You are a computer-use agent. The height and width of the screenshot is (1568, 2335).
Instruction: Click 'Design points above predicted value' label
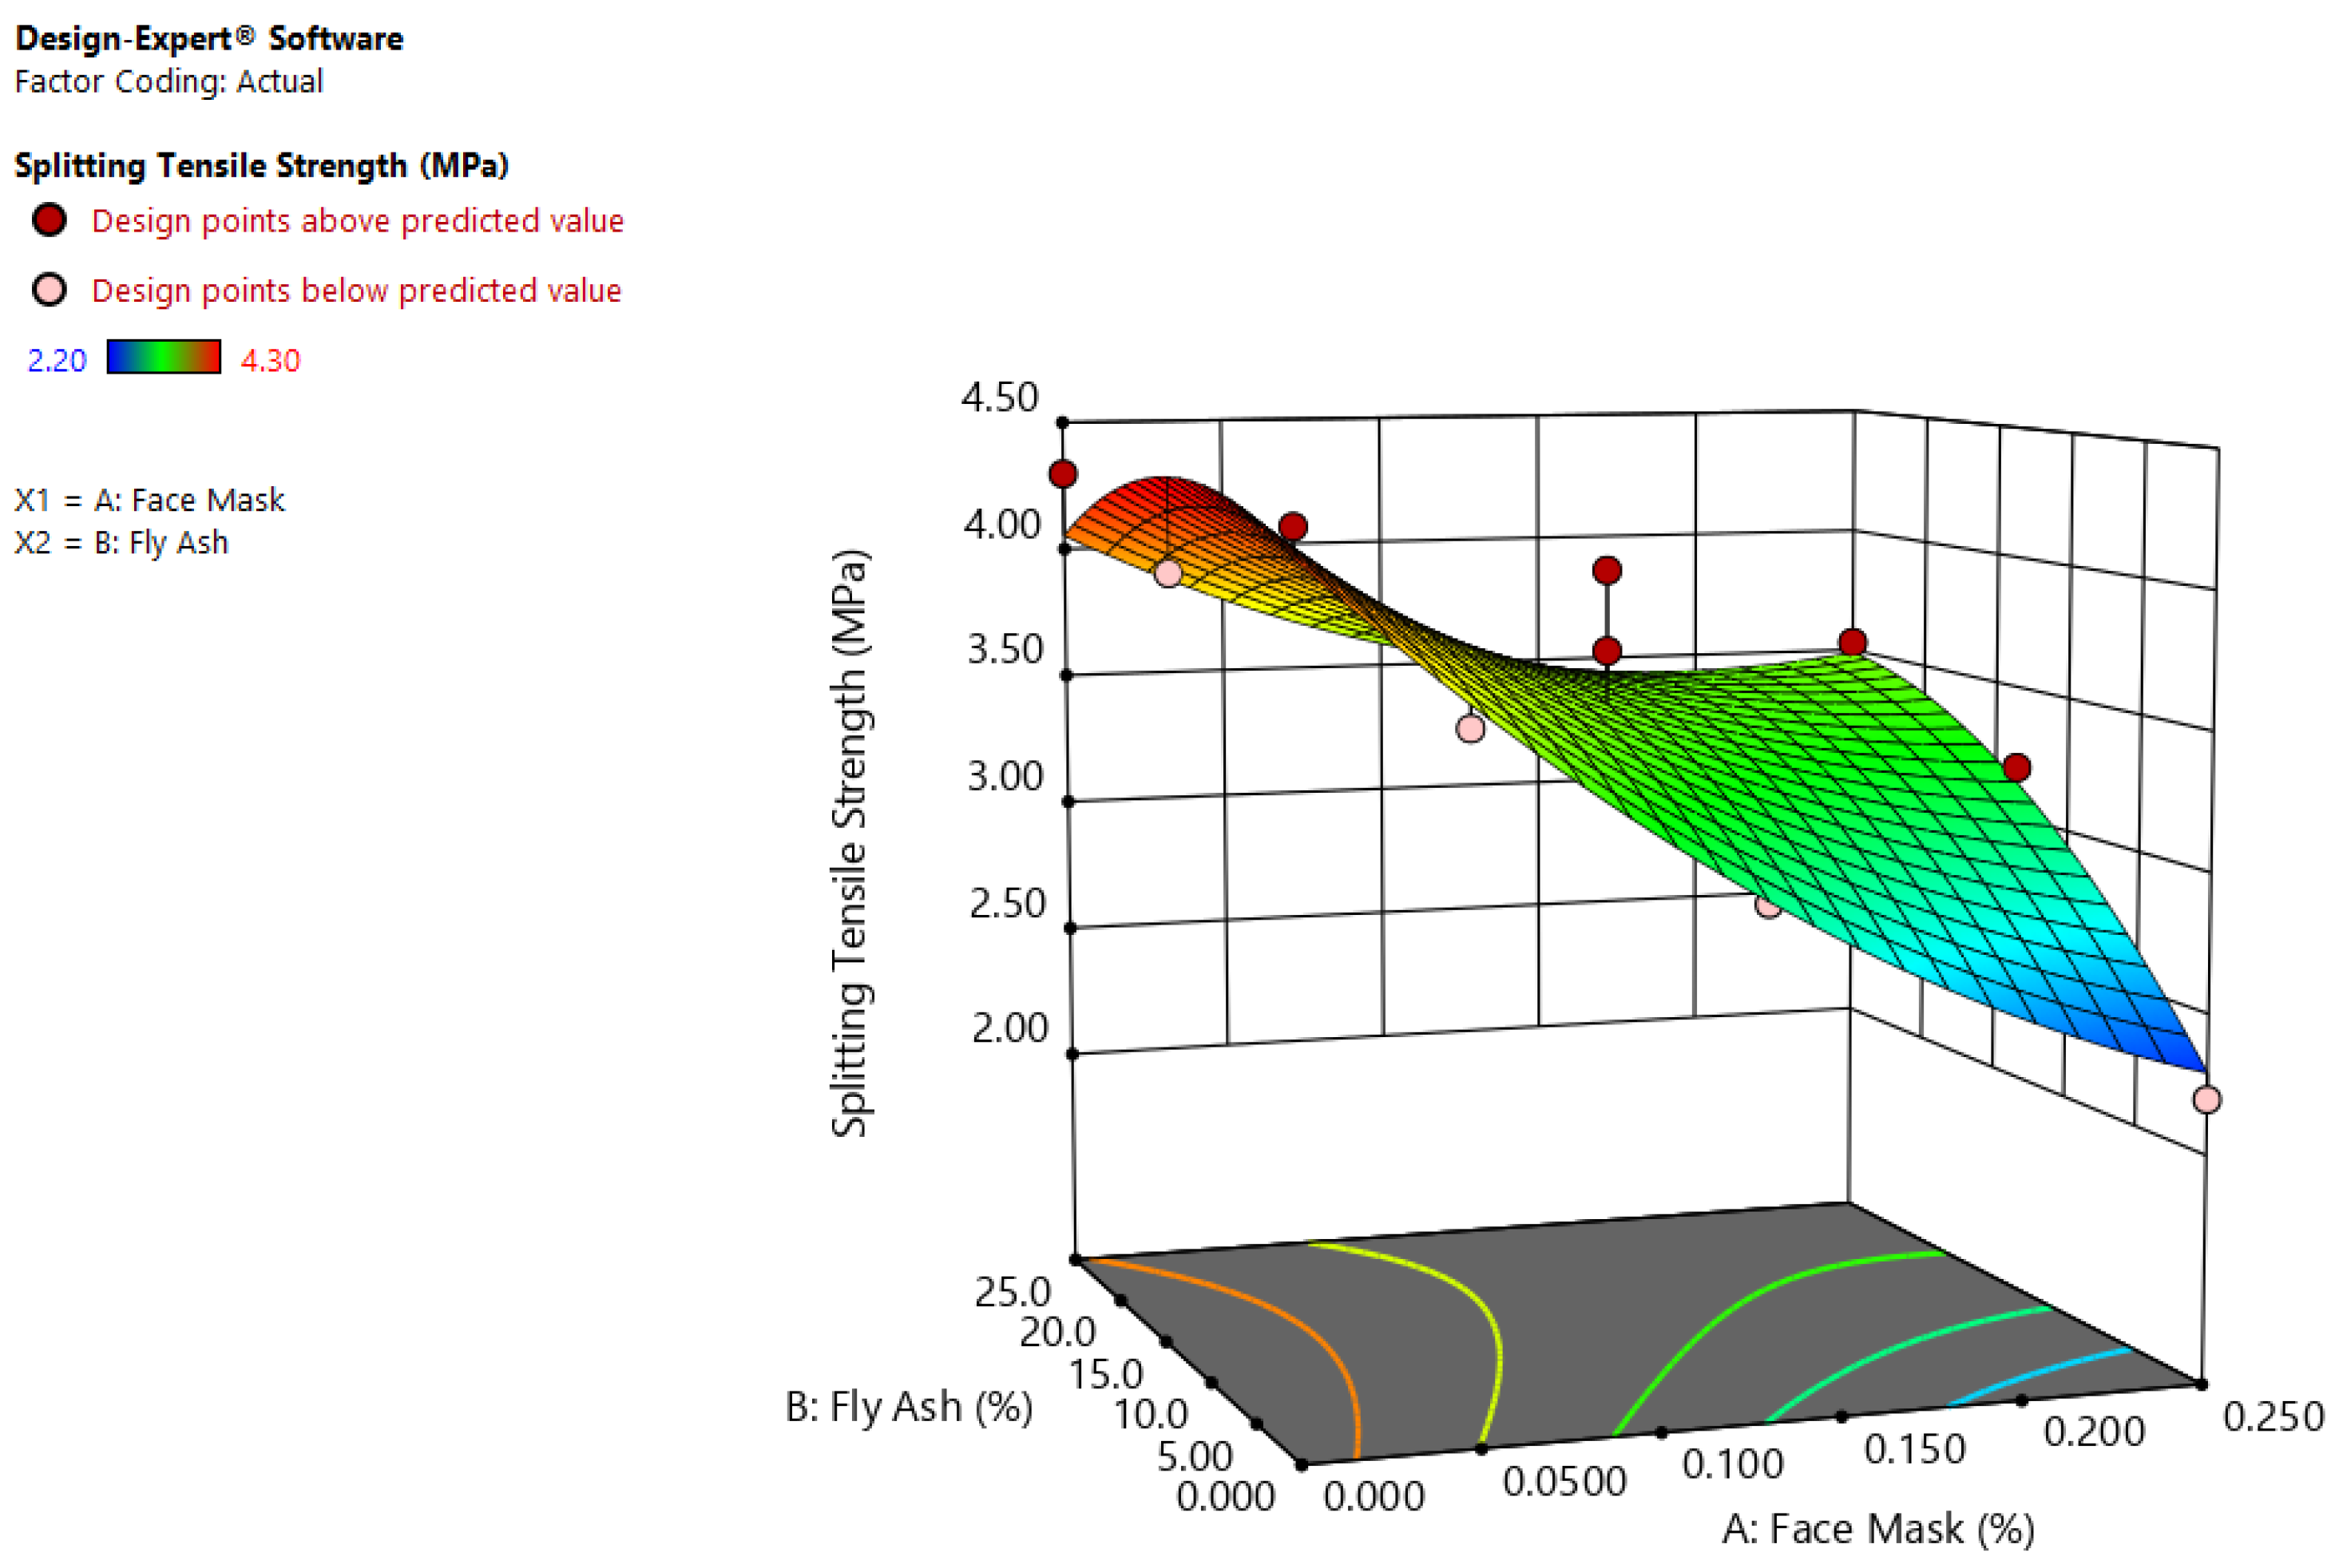pyautogui.click(x=357, y=221)
